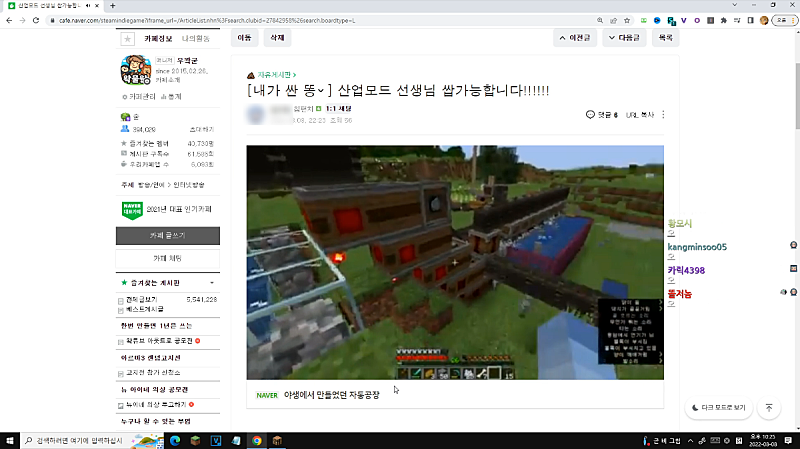Enable dark mode 다크 모드로 보기

click(x=718, y=408)
